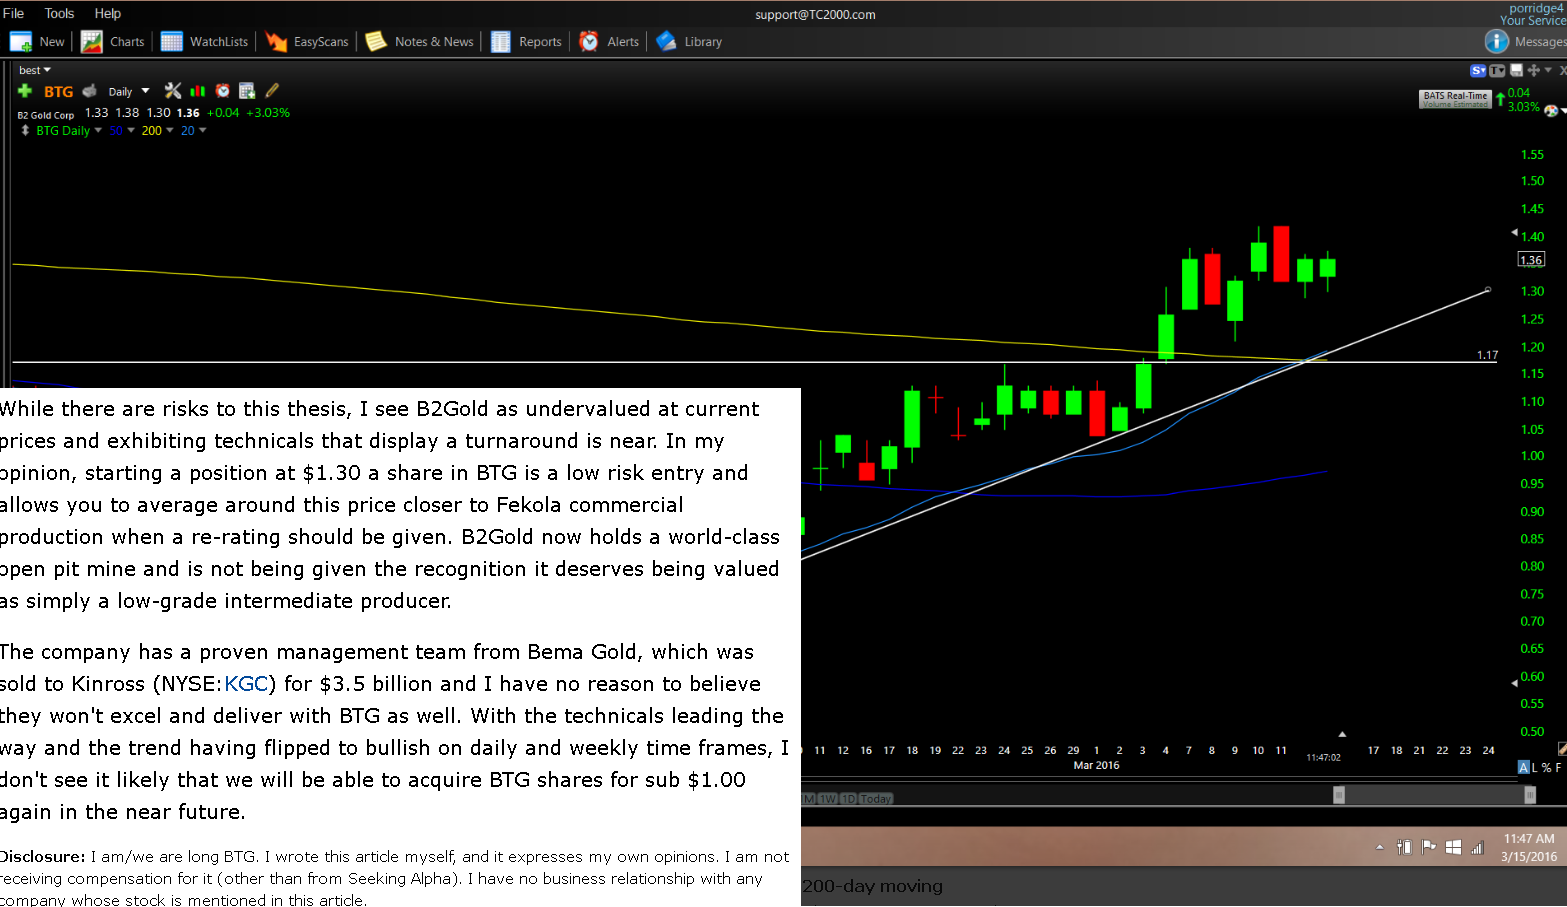The height and width of the screenshot is (907, 1567).
Task: Open the Charts toolbar icon
Action: click(92, 42)
